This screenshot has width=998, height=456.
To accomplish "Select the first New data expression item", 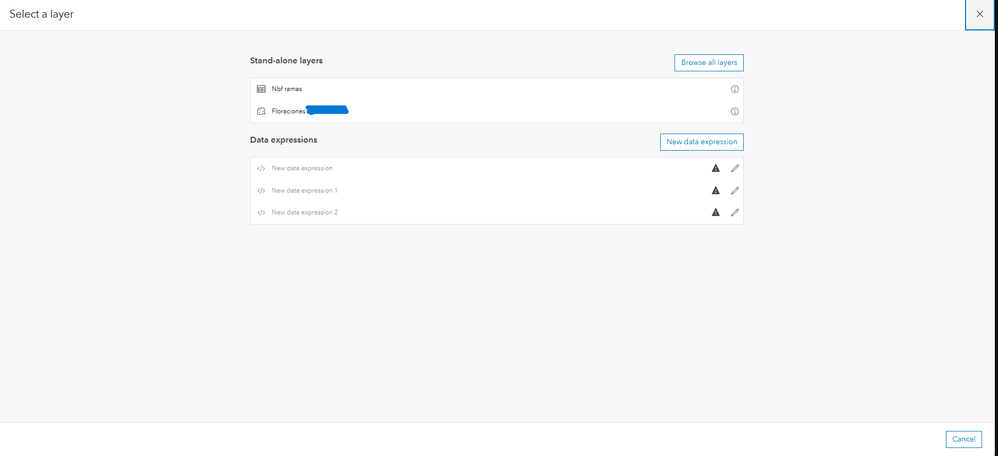I will (x=302, y=168).
